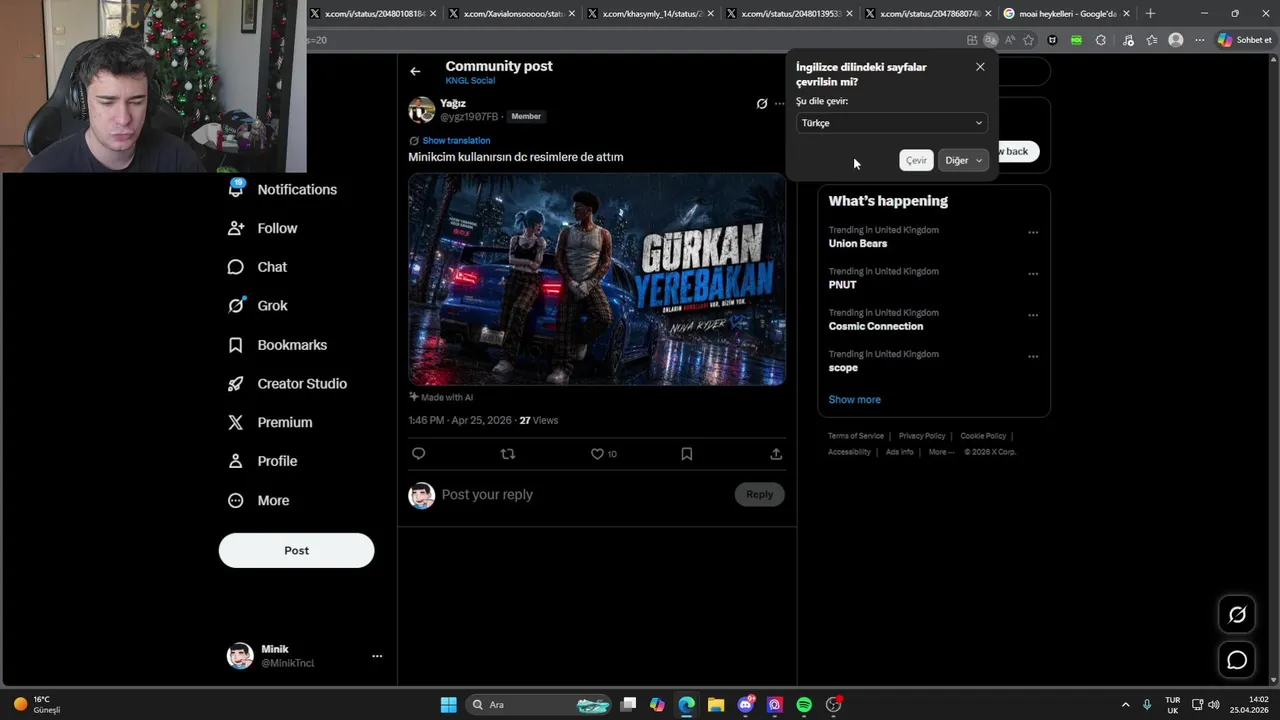Click the favorites star icon in address bar
Image resolution: width=1280 pixels, height=720 pixels.
(x=1028, y=40)
